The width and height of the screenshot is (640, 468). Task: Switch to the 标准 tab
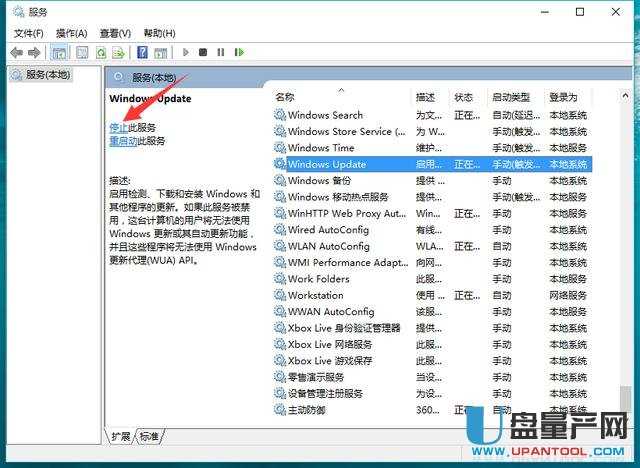pyautogui.click(x=149, y=436)
